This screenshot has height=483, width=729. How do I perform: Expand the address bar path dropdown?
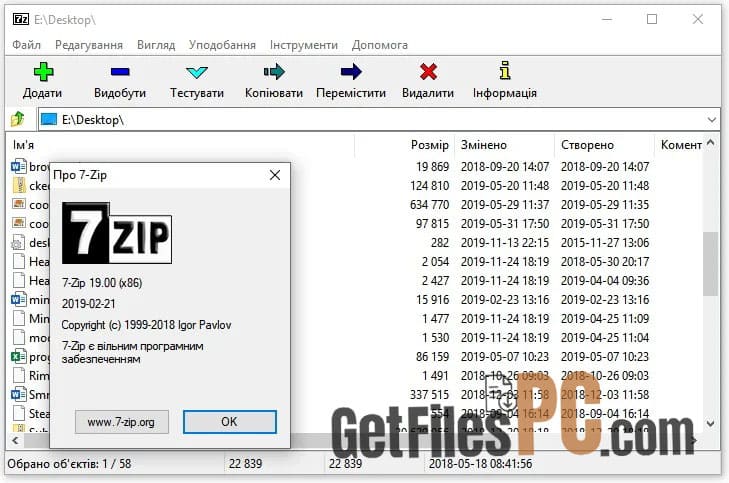[711, 120]
